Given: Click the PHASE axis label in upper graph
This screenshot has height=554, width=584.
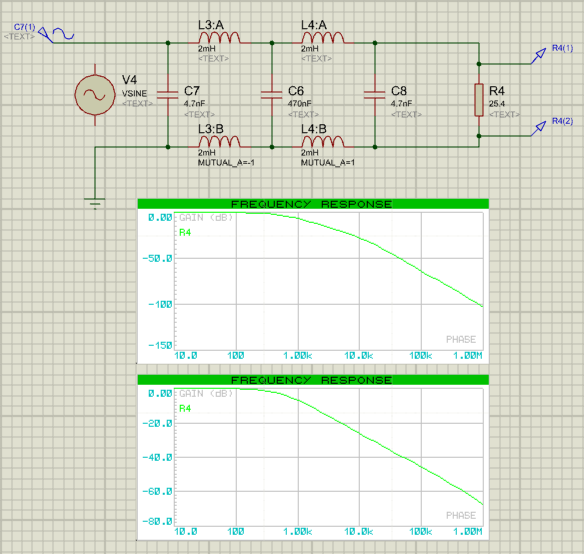Looking at the screenshot, I should point(461,339).
